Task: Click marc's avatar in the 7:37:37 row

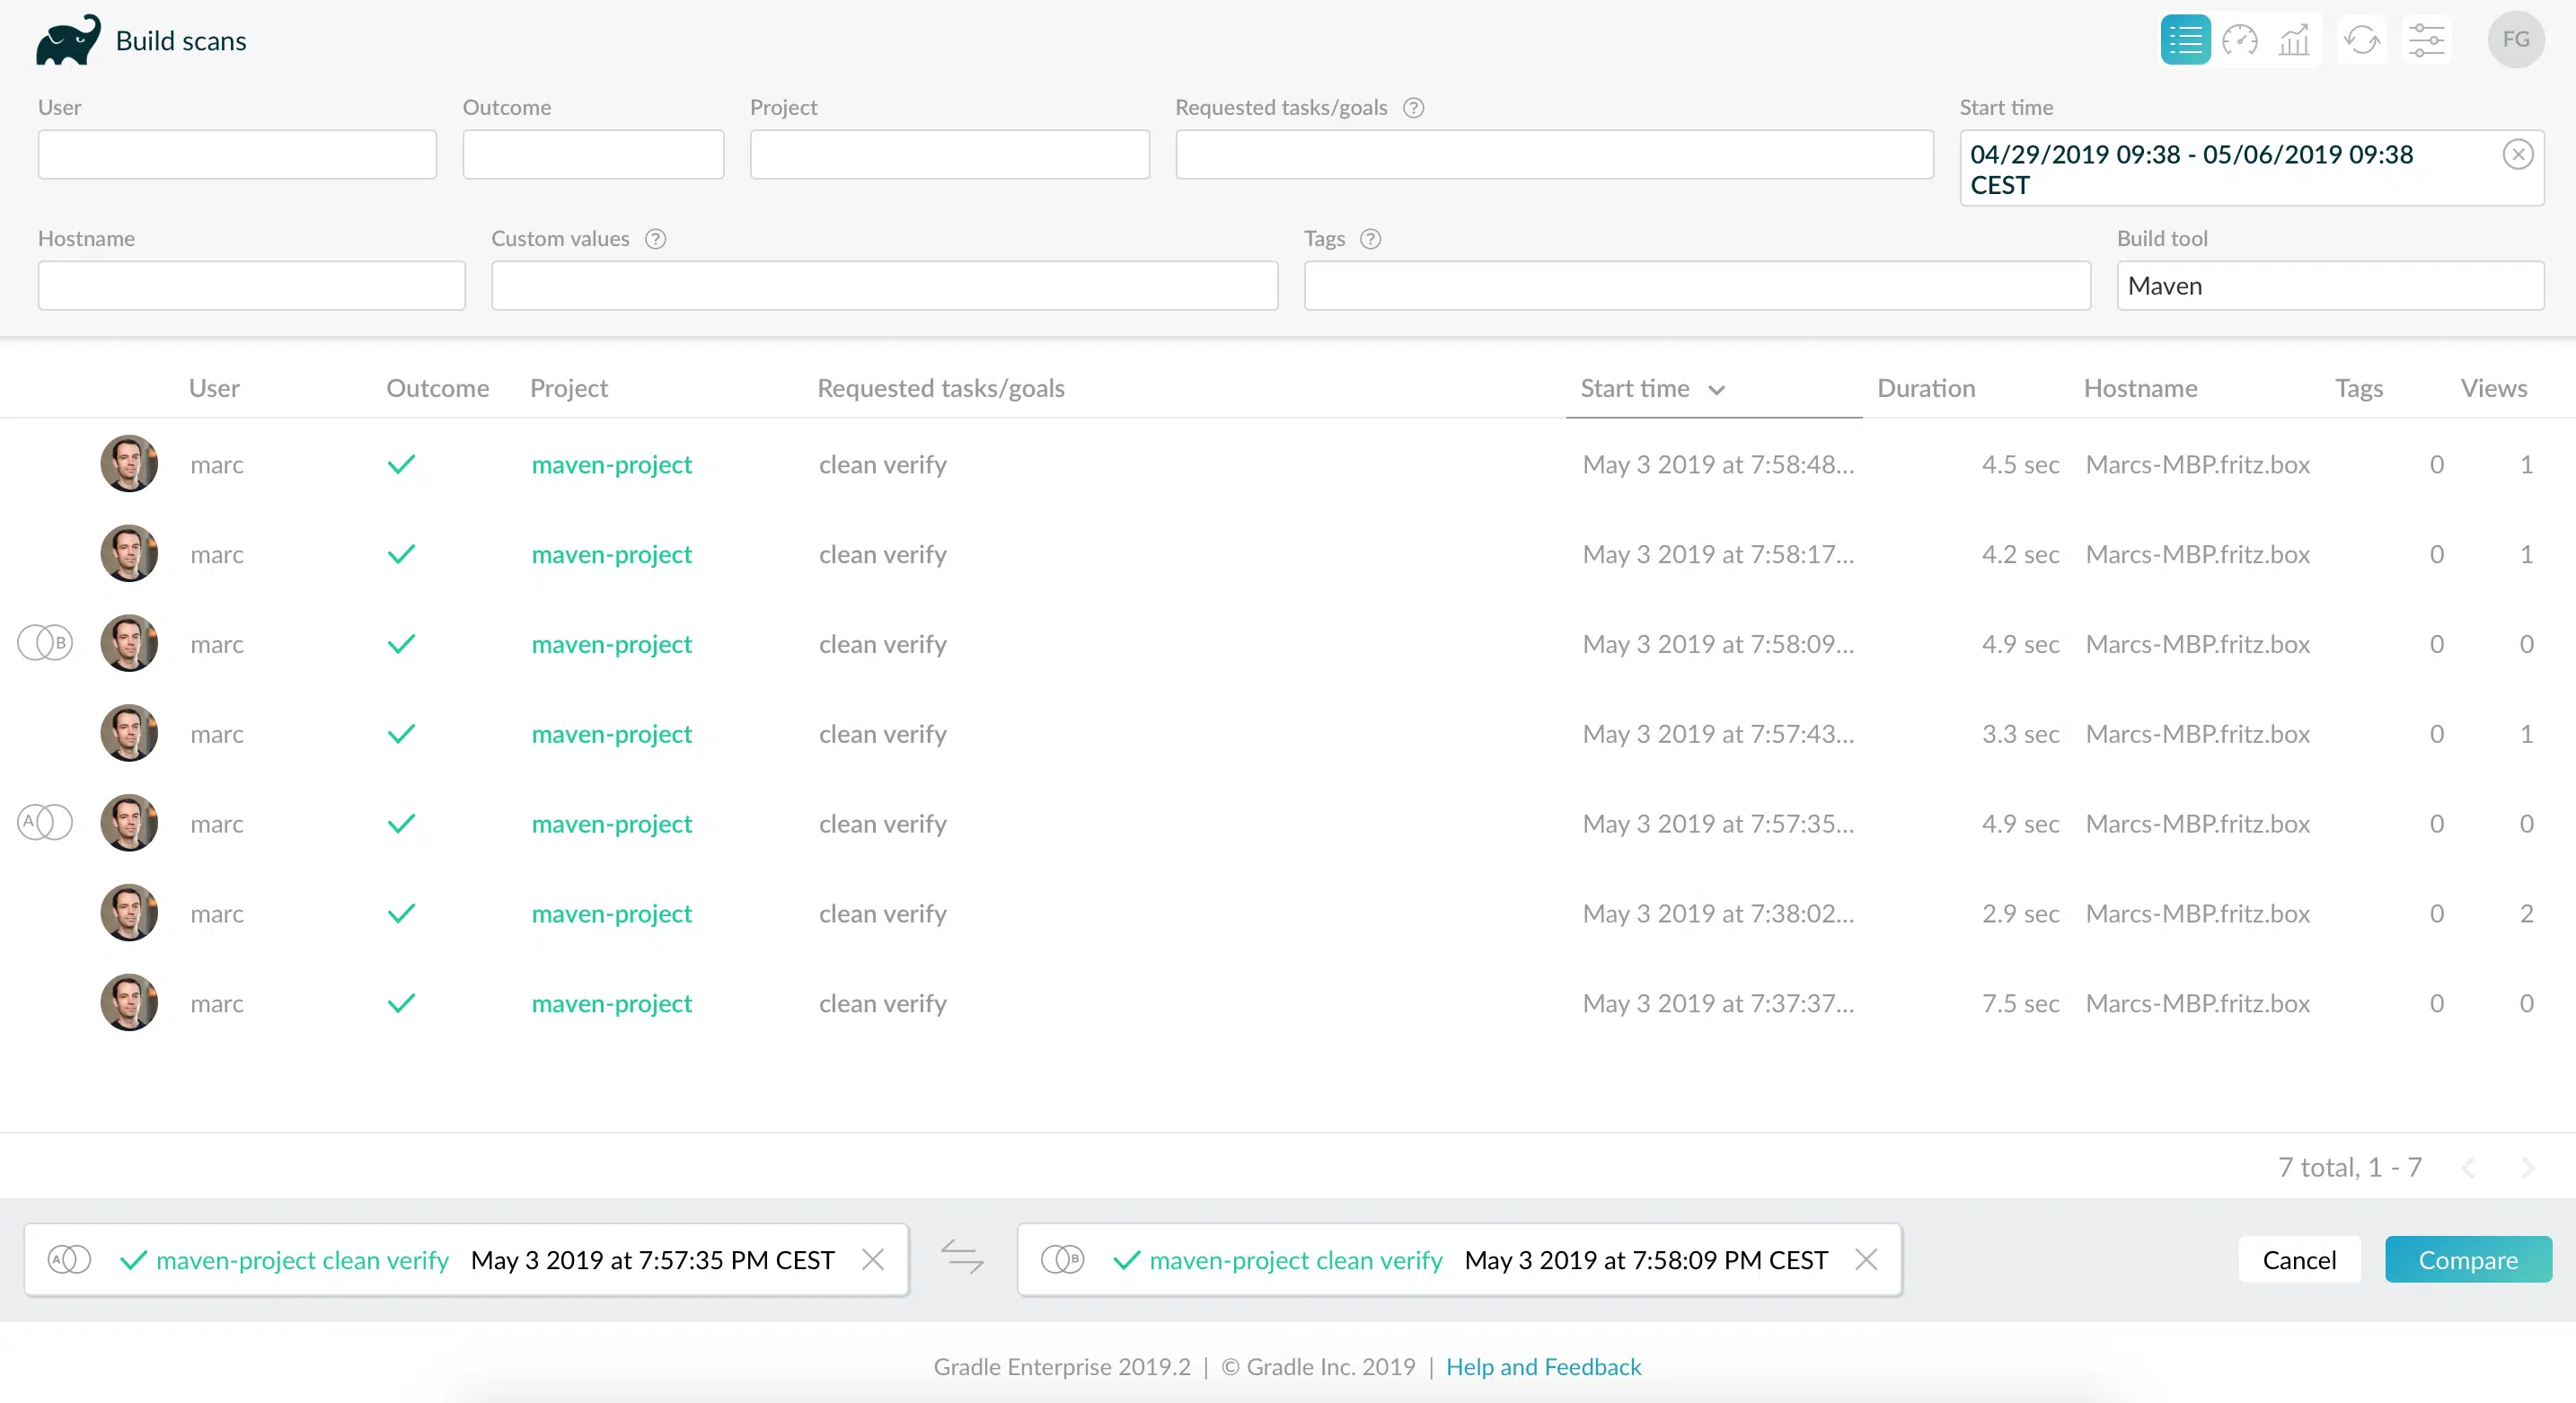Action: pos(129,1003)
